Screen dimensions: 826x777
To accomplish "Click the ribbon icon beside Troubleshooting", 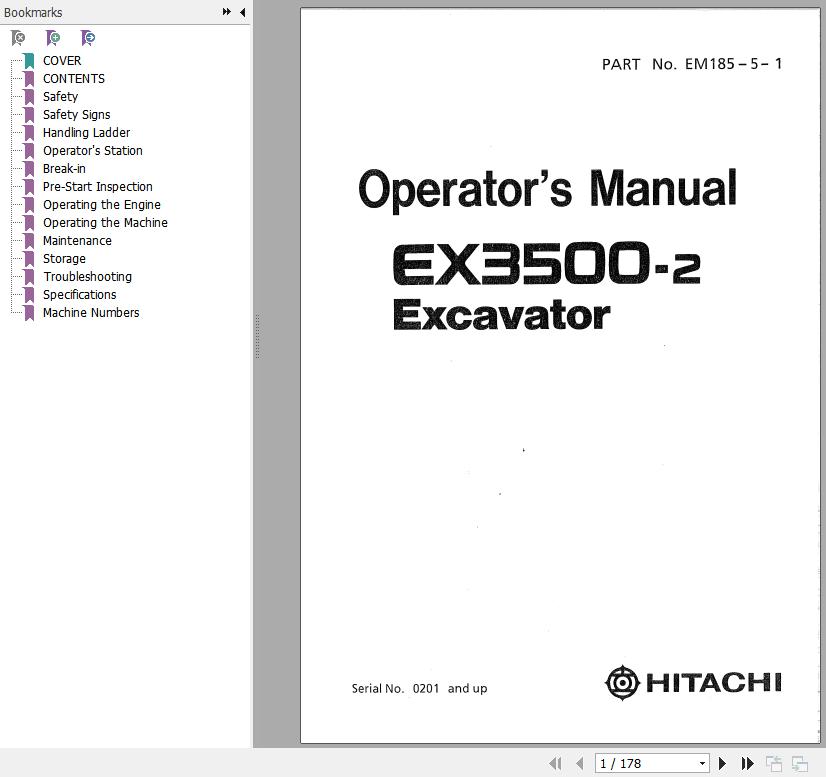I will coord(30,277).
